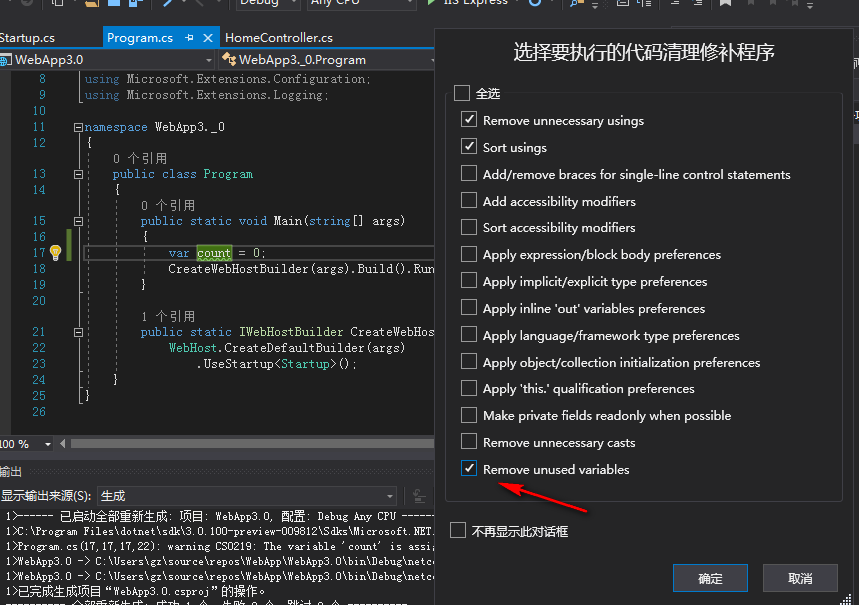Collapse the Main method block
The height and width of the screenshot is (605, 859).
(78, 221)
